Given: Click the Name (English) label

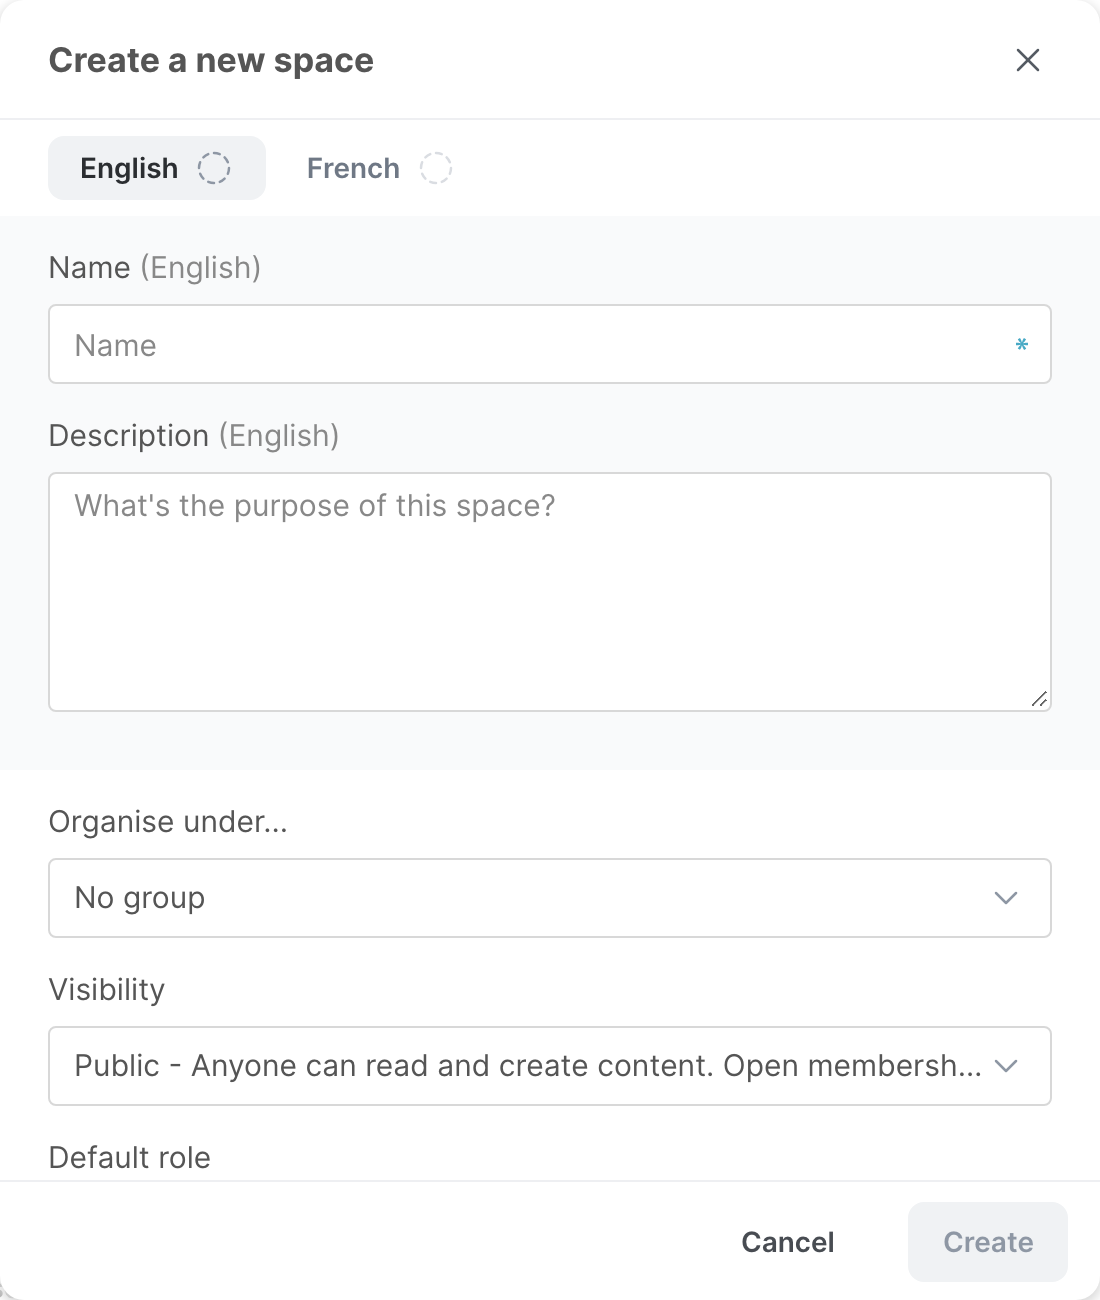Looking at the screenshot, I should coord(155,268).
